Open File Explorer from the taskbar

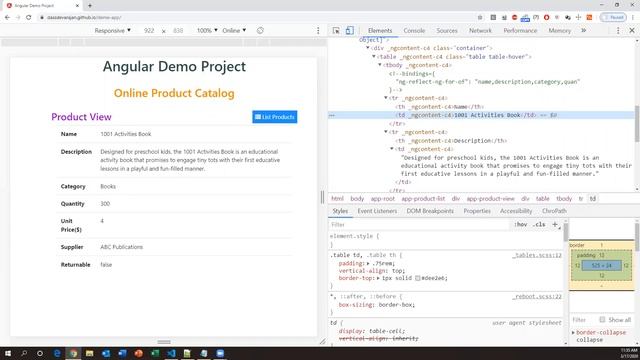(x=89, y=353)
